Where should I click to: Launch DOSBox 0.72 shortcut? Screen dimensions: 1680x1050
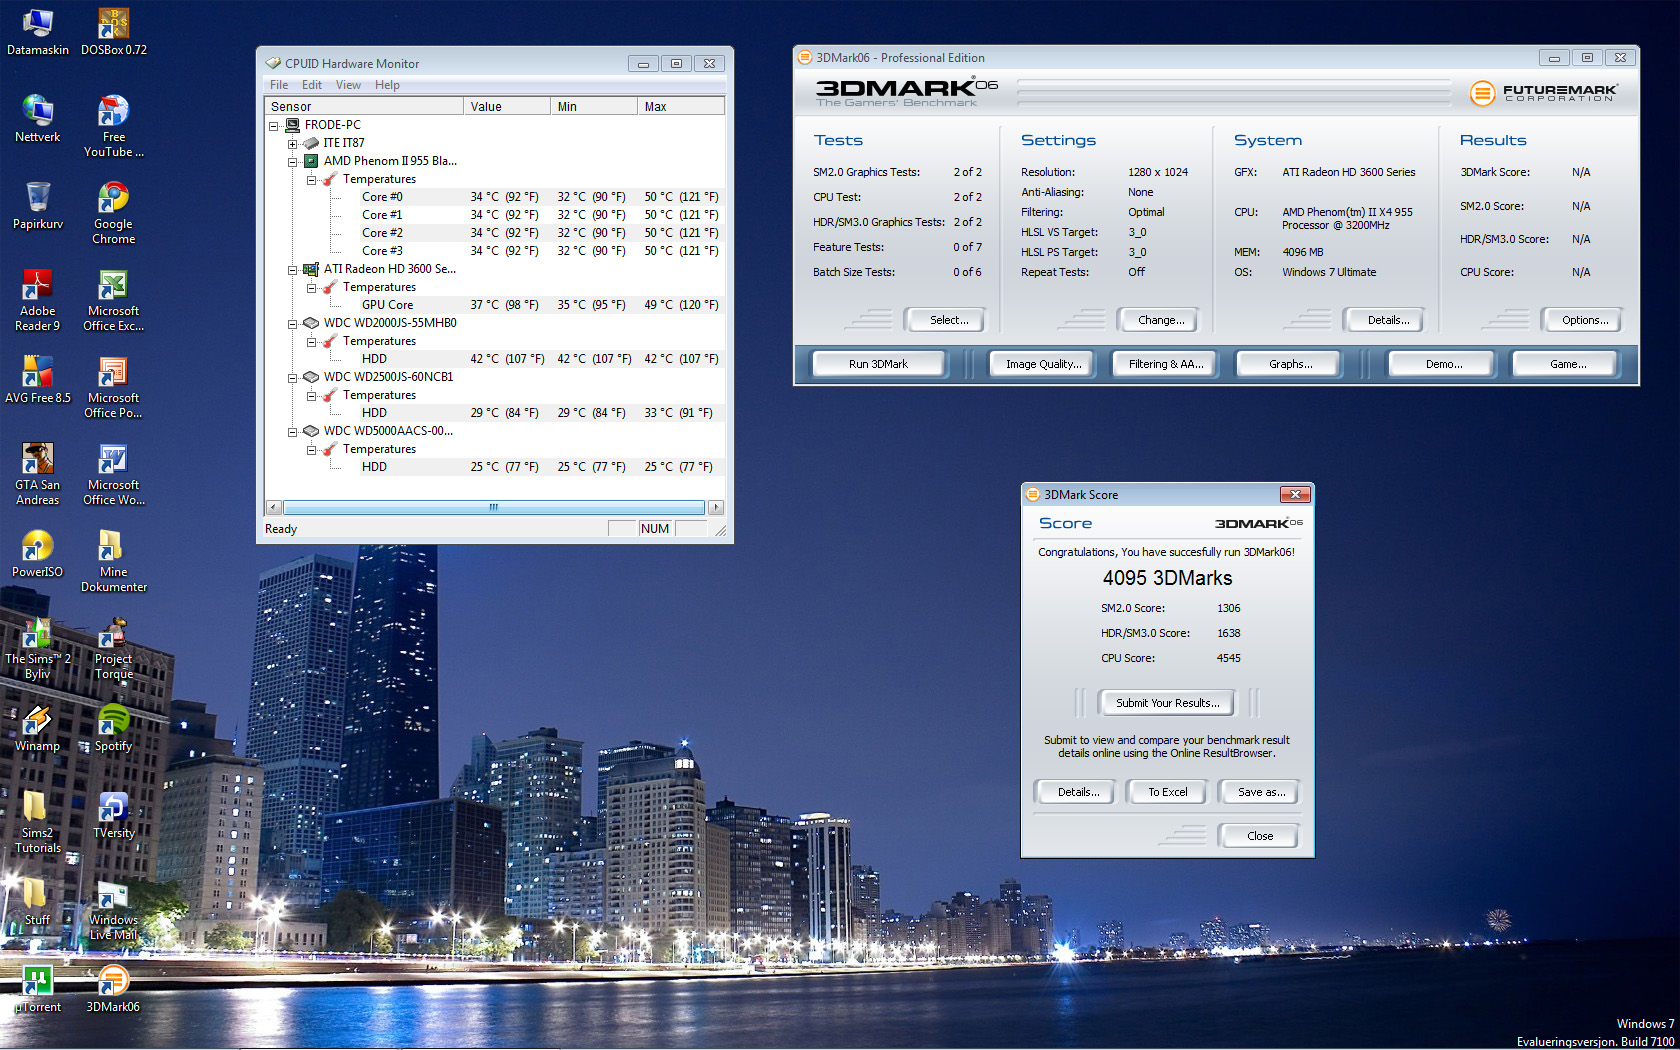[x=114, y=31]
